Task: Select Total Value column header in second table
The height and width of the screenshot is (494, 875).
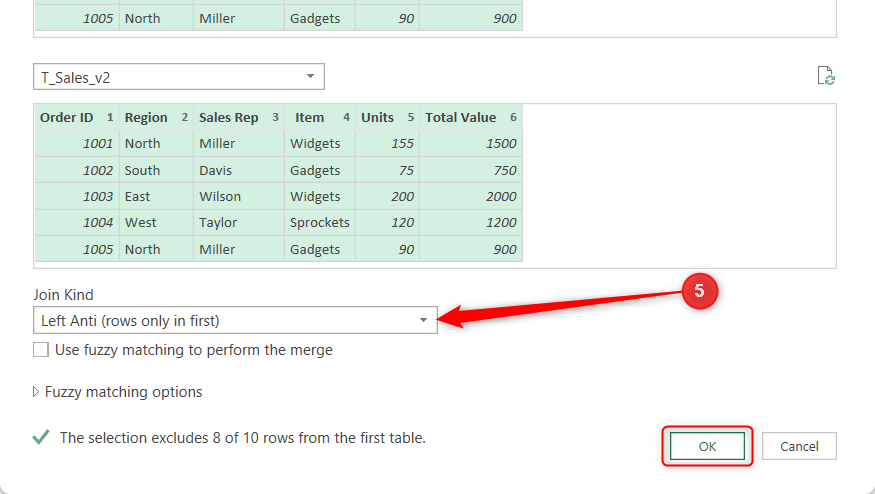Action: 471,117
